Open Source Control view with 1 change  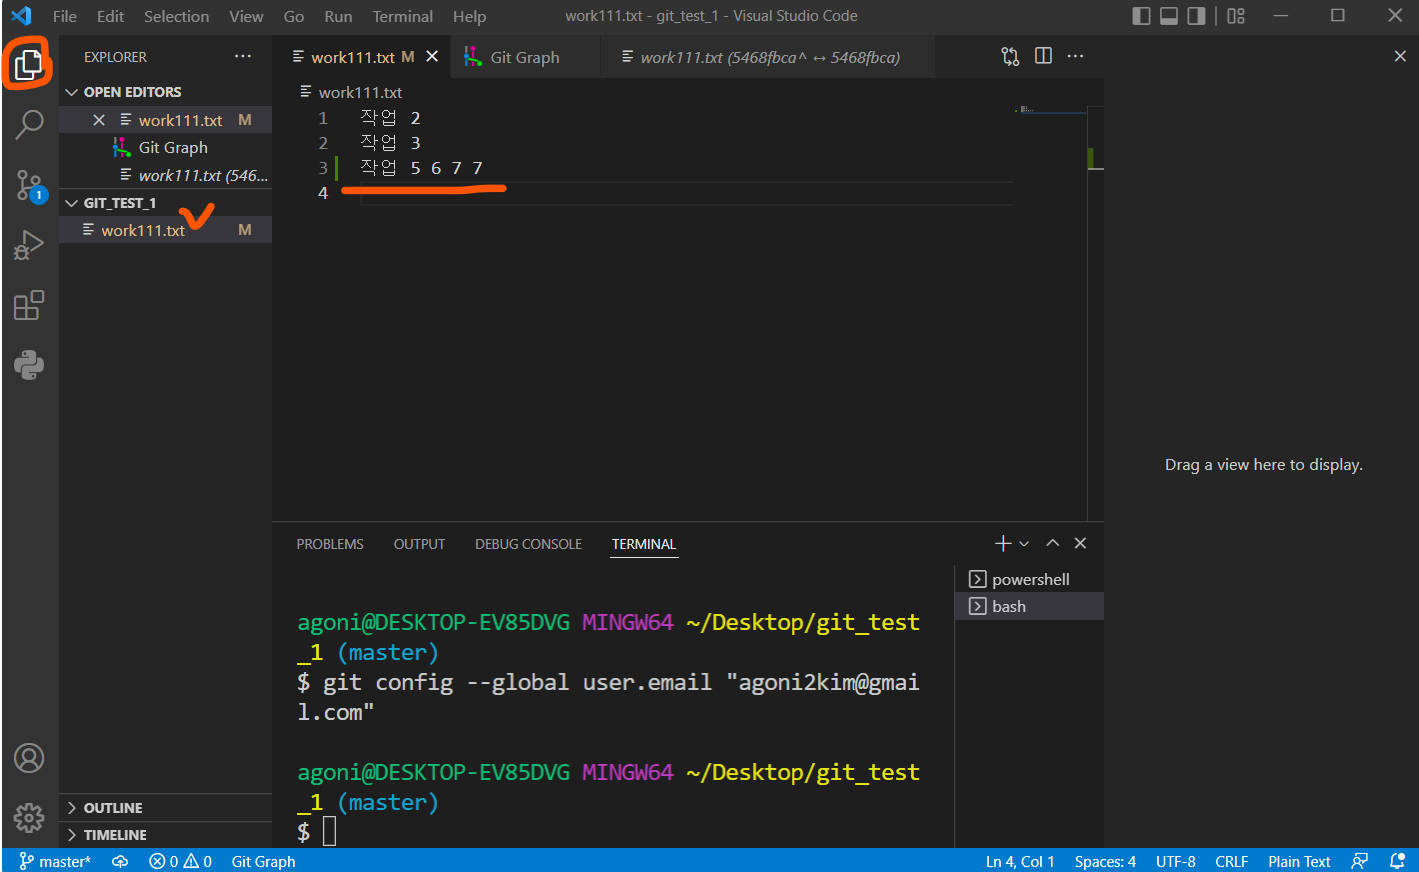(29, 185)
